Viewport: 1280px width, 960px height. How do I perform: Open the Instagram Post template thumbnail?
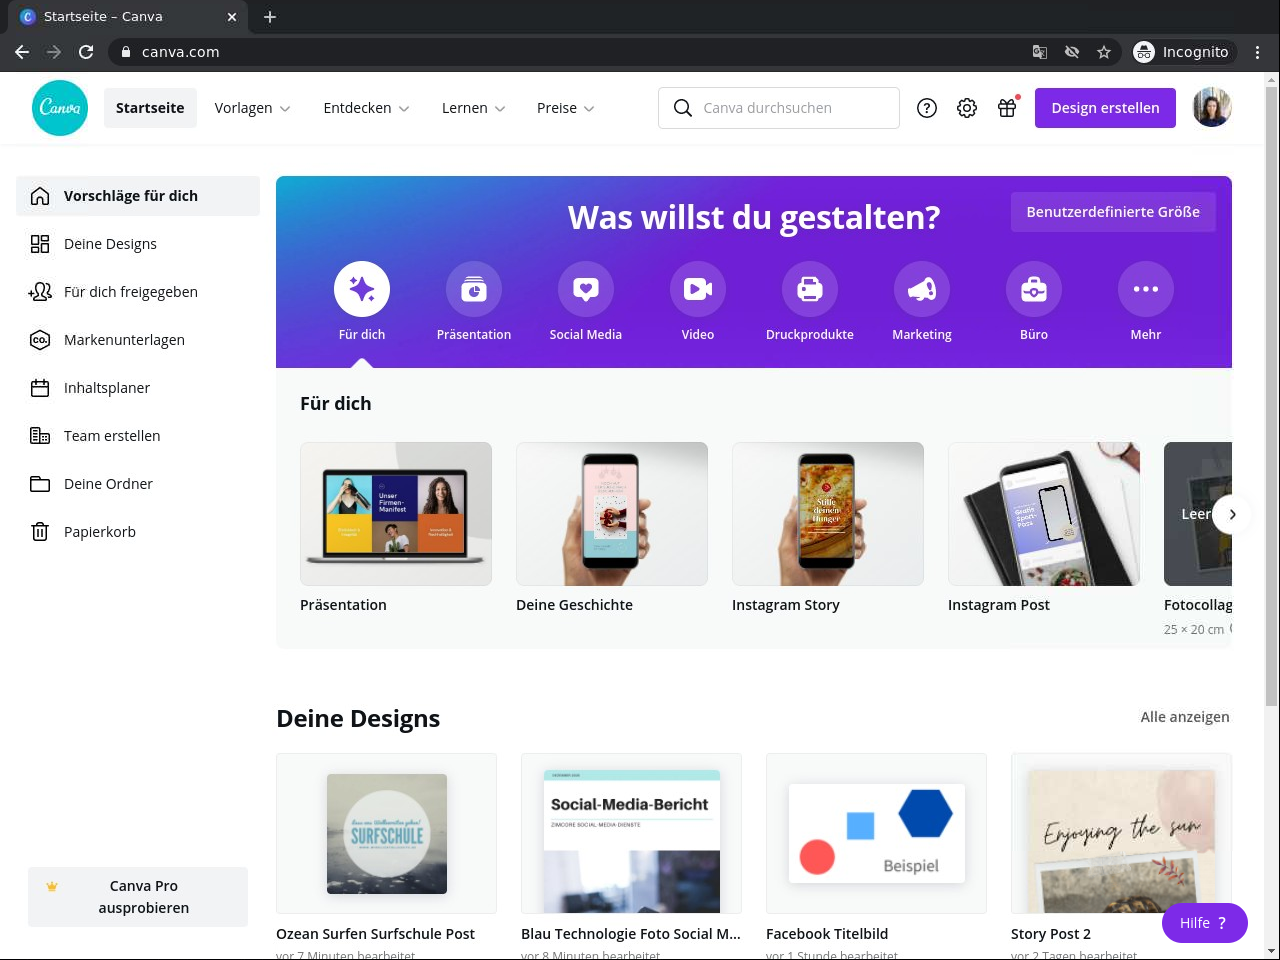tap(1044, 514)
